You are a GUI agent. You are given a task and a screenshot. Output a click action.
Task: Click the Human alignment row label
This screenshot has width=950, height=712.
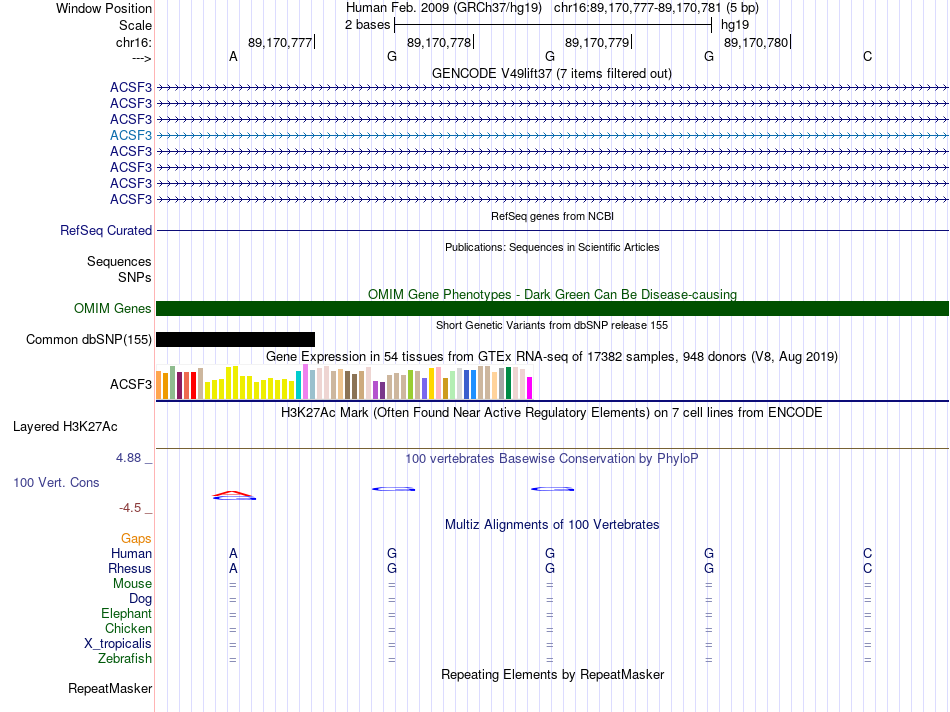click(x=131, y=553)
